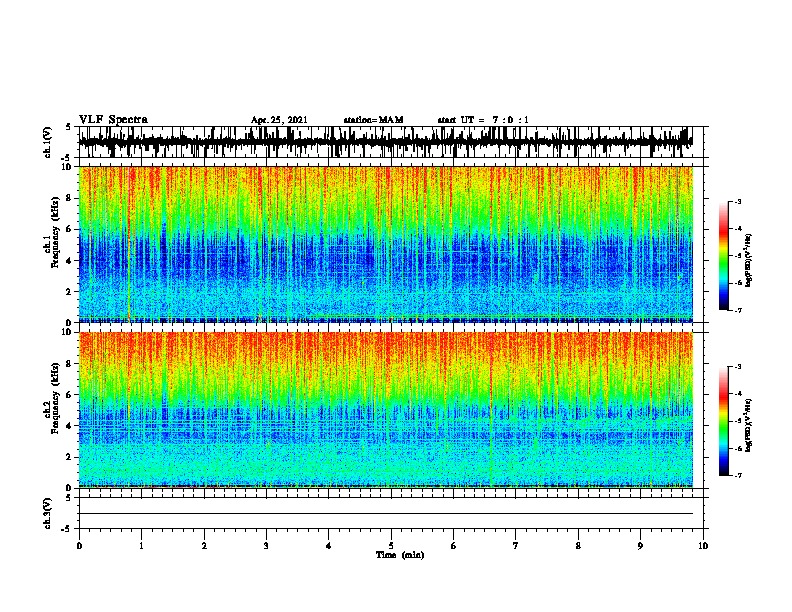792x612 pixels.
Task: Click time axis tick label "1"
Action: click(x=141, y=546)
